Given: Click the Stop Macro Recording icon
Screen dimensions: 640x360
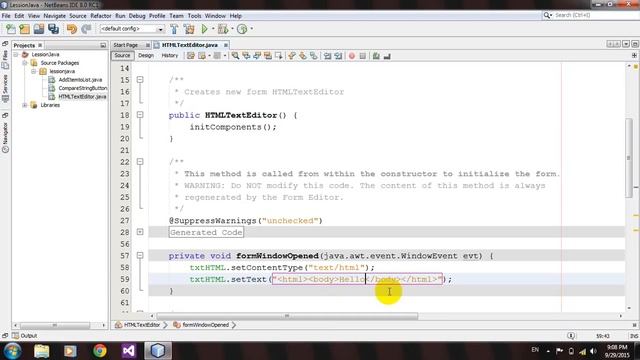Looking at the screenshot, I should 362,56.
